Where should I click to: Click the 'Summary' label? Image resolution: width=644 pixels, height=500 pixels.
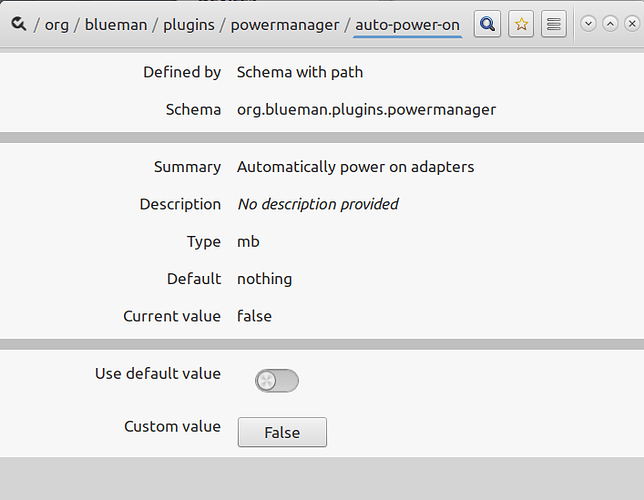pos(187,167)
